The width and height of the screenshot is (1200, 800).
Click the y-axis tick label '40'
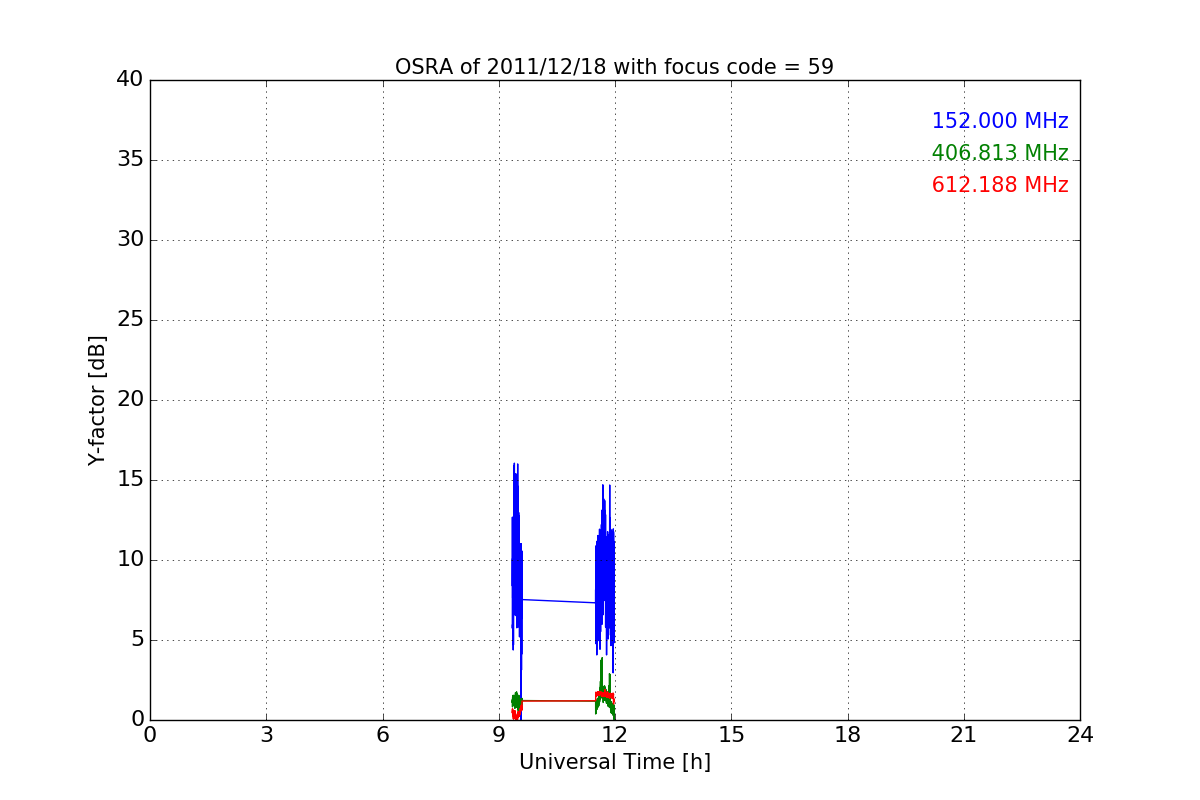coord(130,80)
